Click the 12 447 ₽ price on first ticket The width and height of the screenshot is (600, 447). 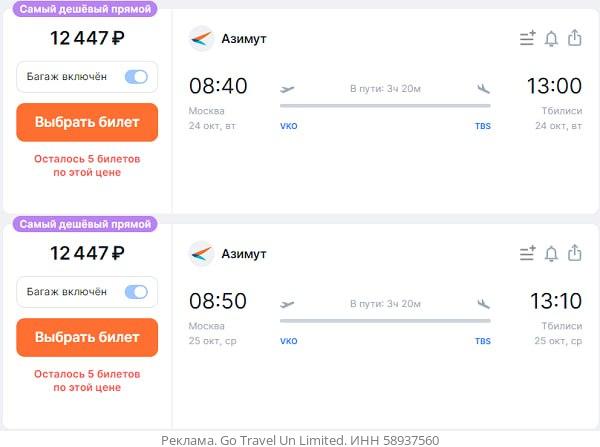tap(87, 39)
